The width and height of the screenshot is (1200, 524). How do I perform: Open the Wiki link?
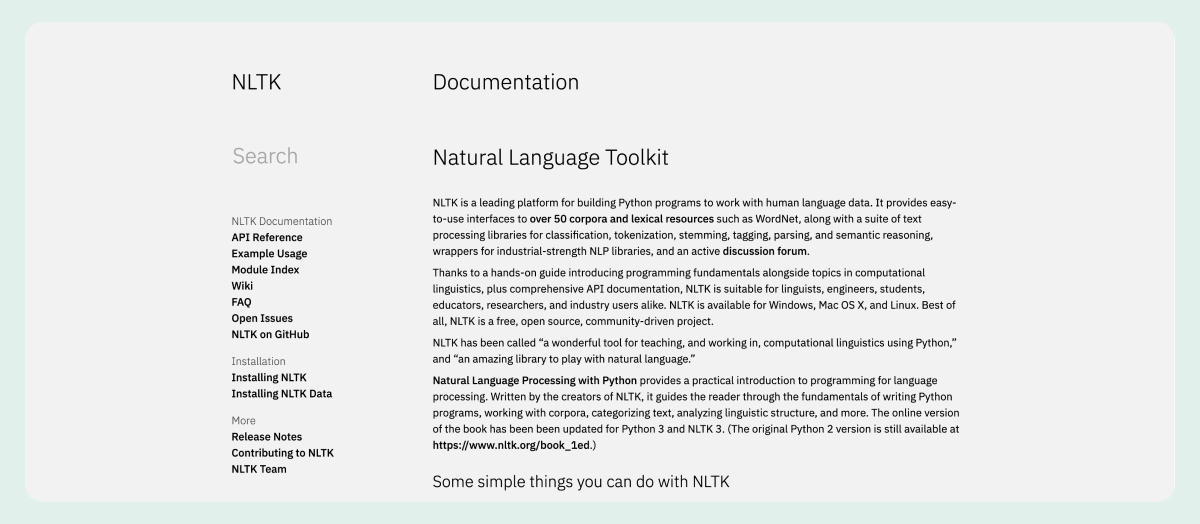click(x=242, y=286)
